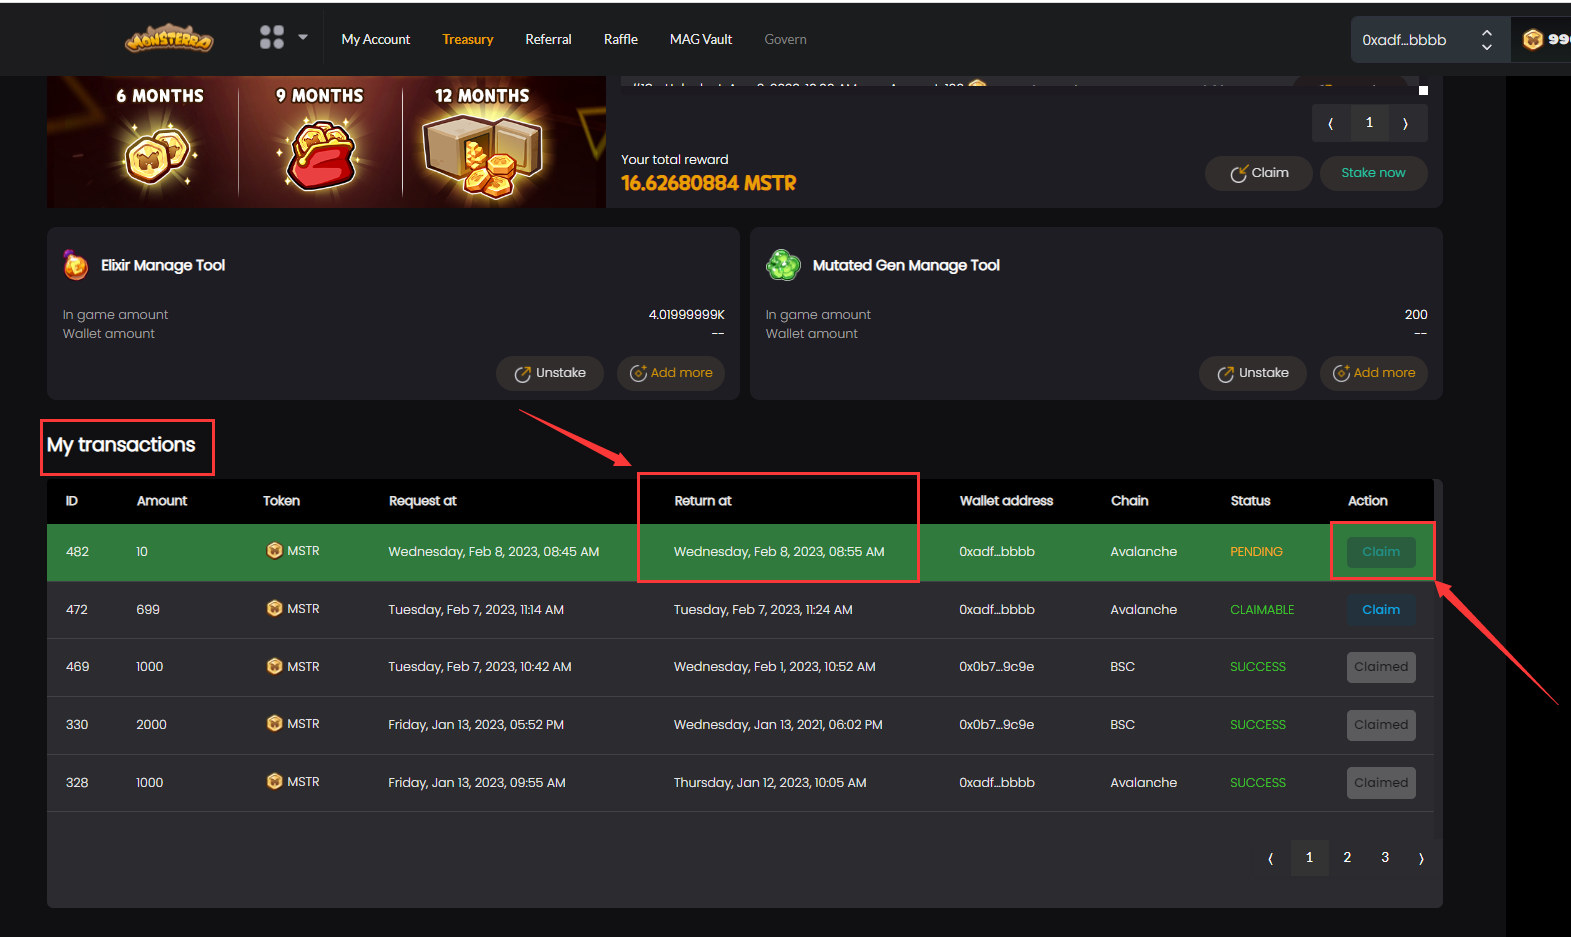This screenshot has height=937, width=1571.
Task: Click the Monsterra logo
Action: tap(169, 39)
